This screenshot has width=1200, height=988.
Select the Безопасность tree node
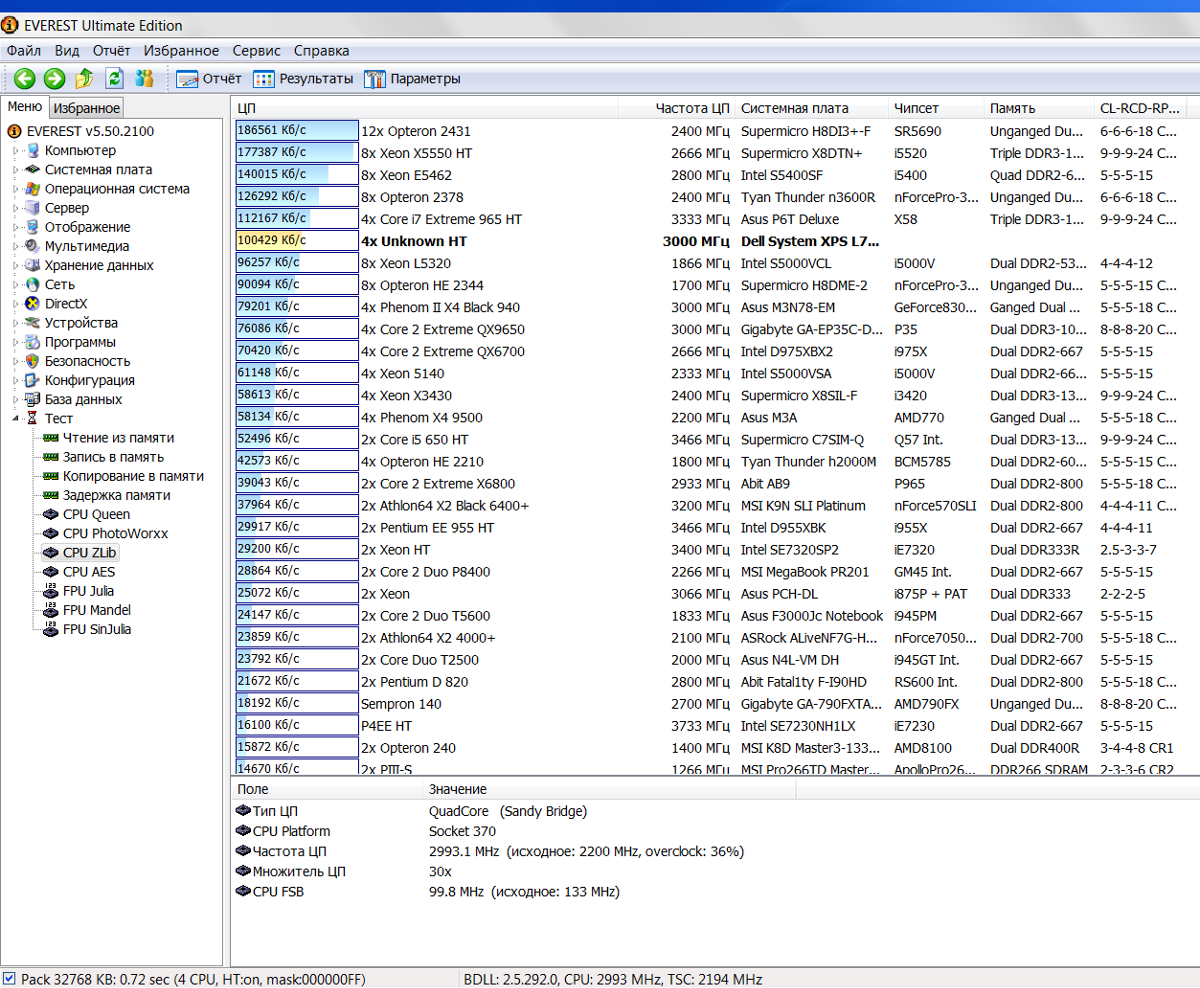[x=88, y=361]
